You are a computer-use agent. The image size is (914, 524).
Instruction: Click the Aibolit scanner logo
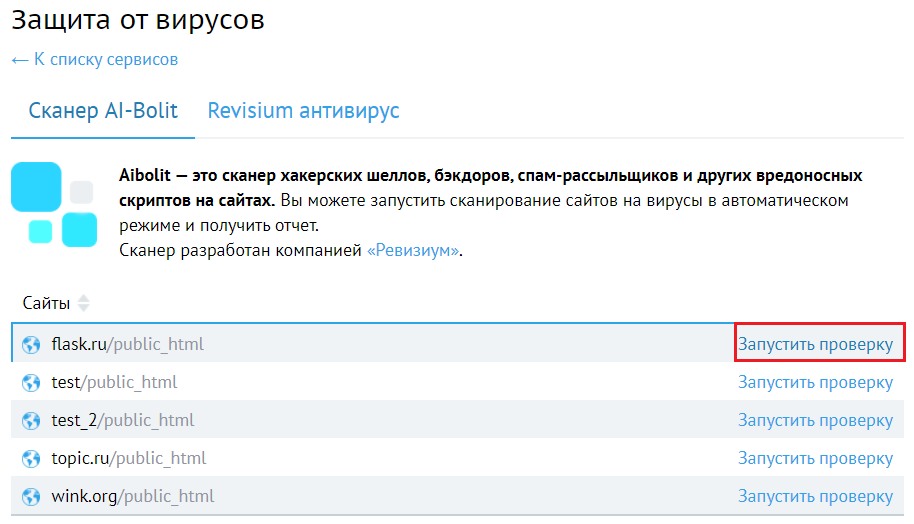54,205
